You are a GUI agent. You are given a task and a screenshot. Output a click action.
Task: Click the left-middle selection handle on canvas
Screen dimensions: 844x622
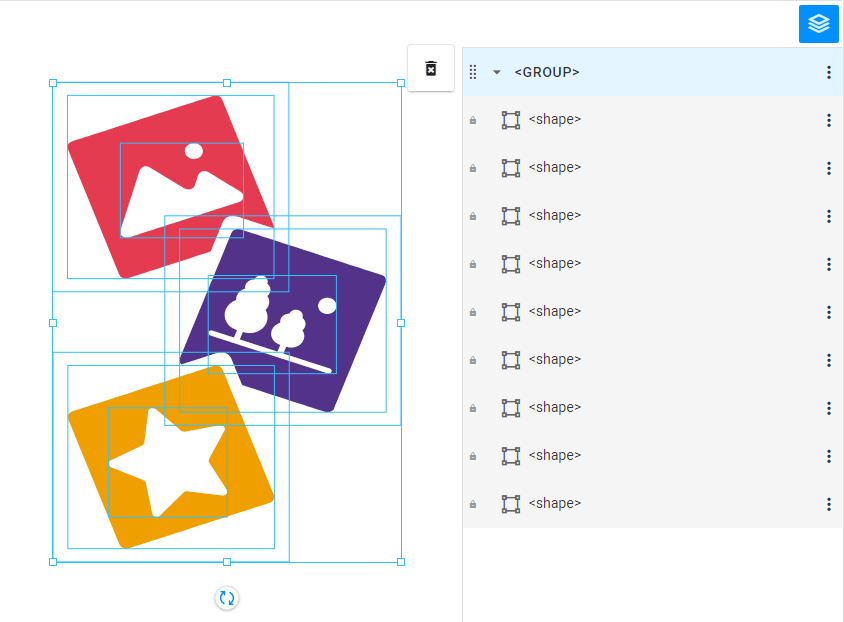click(x=53, y=323)
